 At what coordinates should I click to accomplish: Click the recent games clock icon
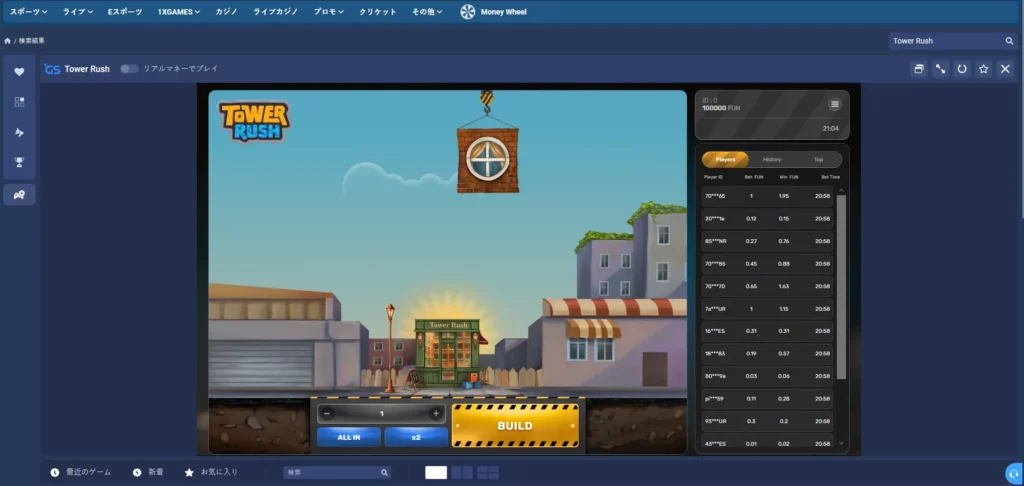[x=55, y=472]
